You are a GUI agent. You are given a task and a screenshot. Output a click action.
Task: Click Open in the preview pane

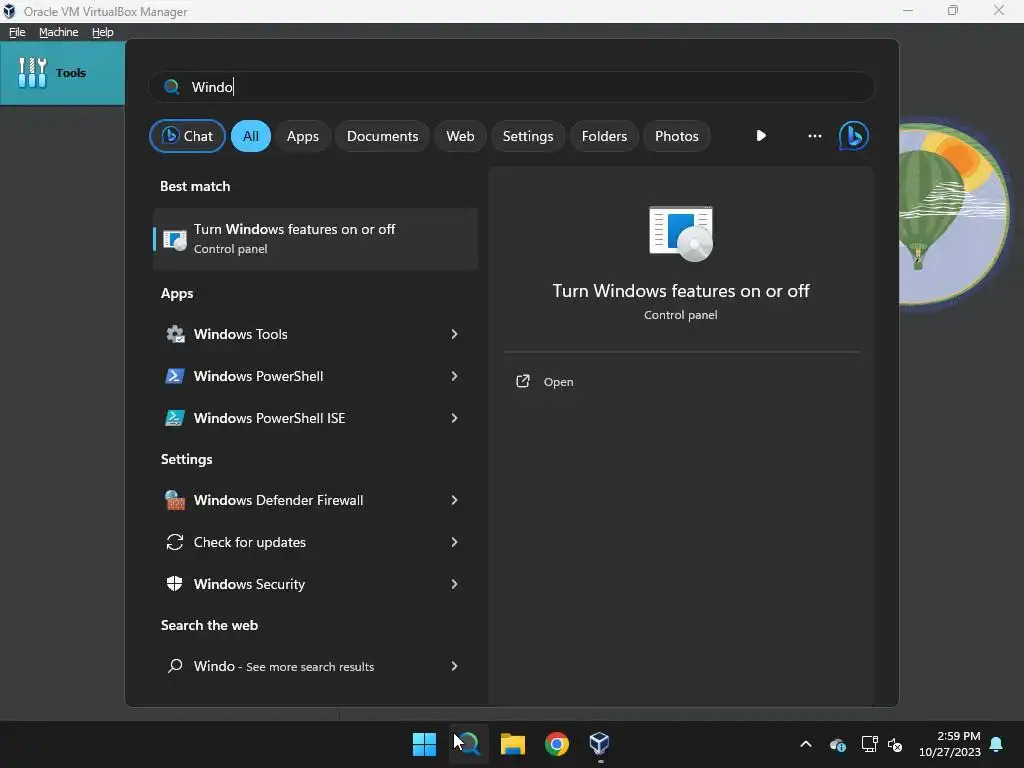tap(558, 382)
